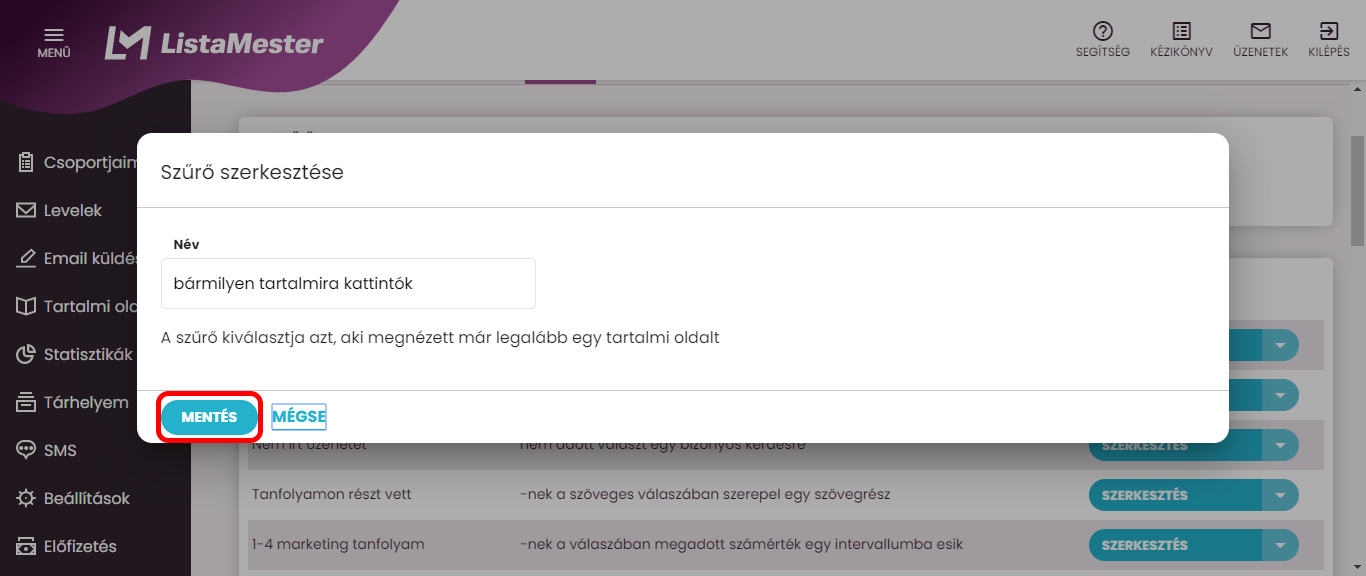Viewport: 1366px width, 576px height.
Task: Click the Beállítások gear icon
Action: pyautogui.click(x=26, y=499)
